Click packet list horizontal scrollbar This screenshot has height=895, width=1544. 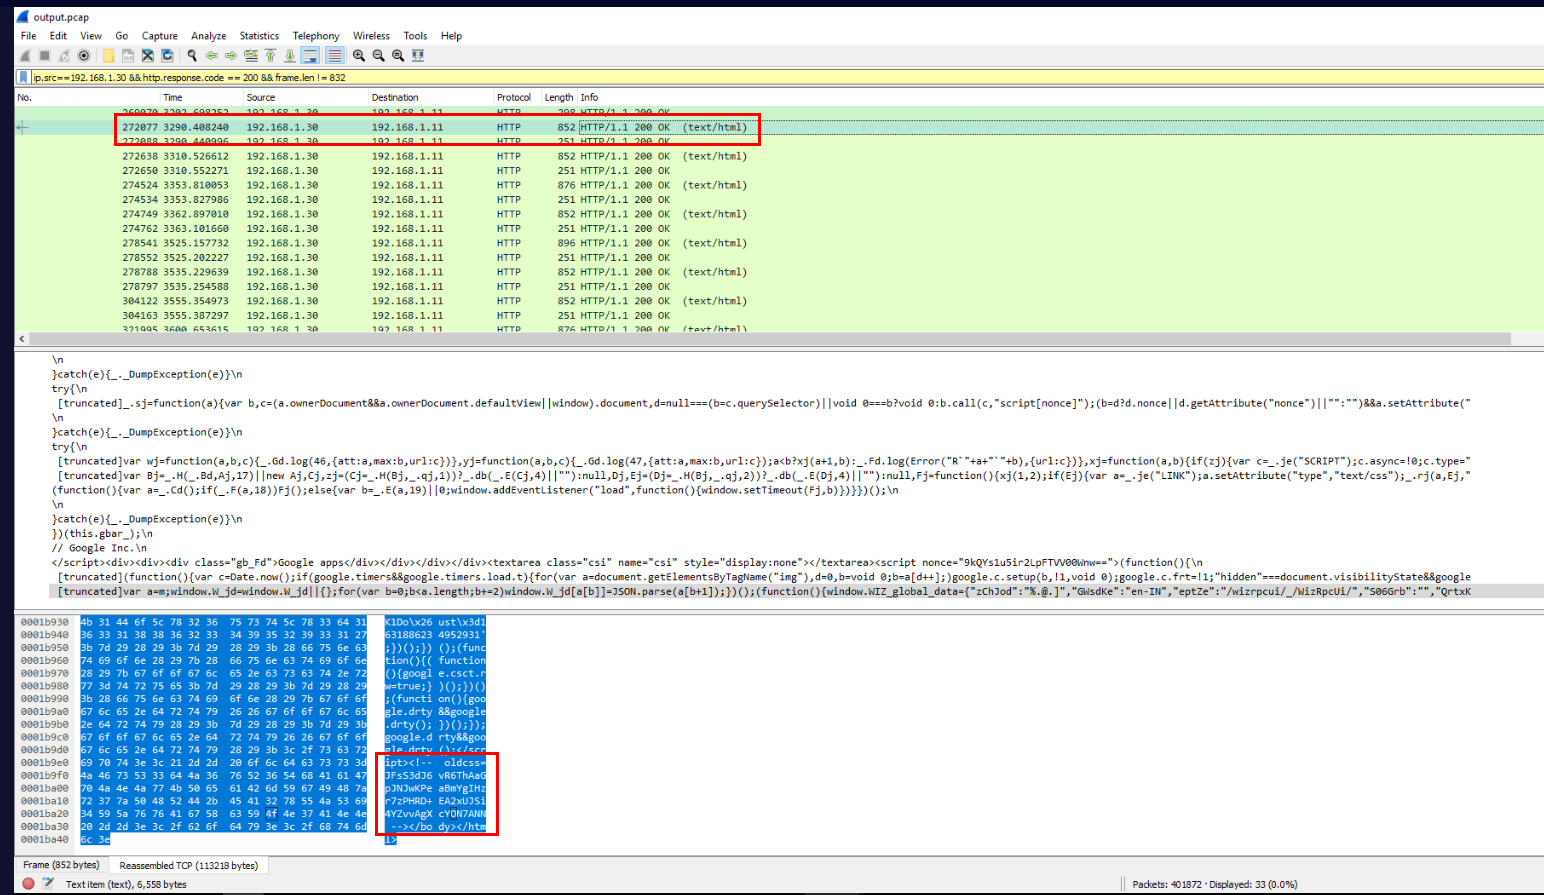tap(770, 339)
